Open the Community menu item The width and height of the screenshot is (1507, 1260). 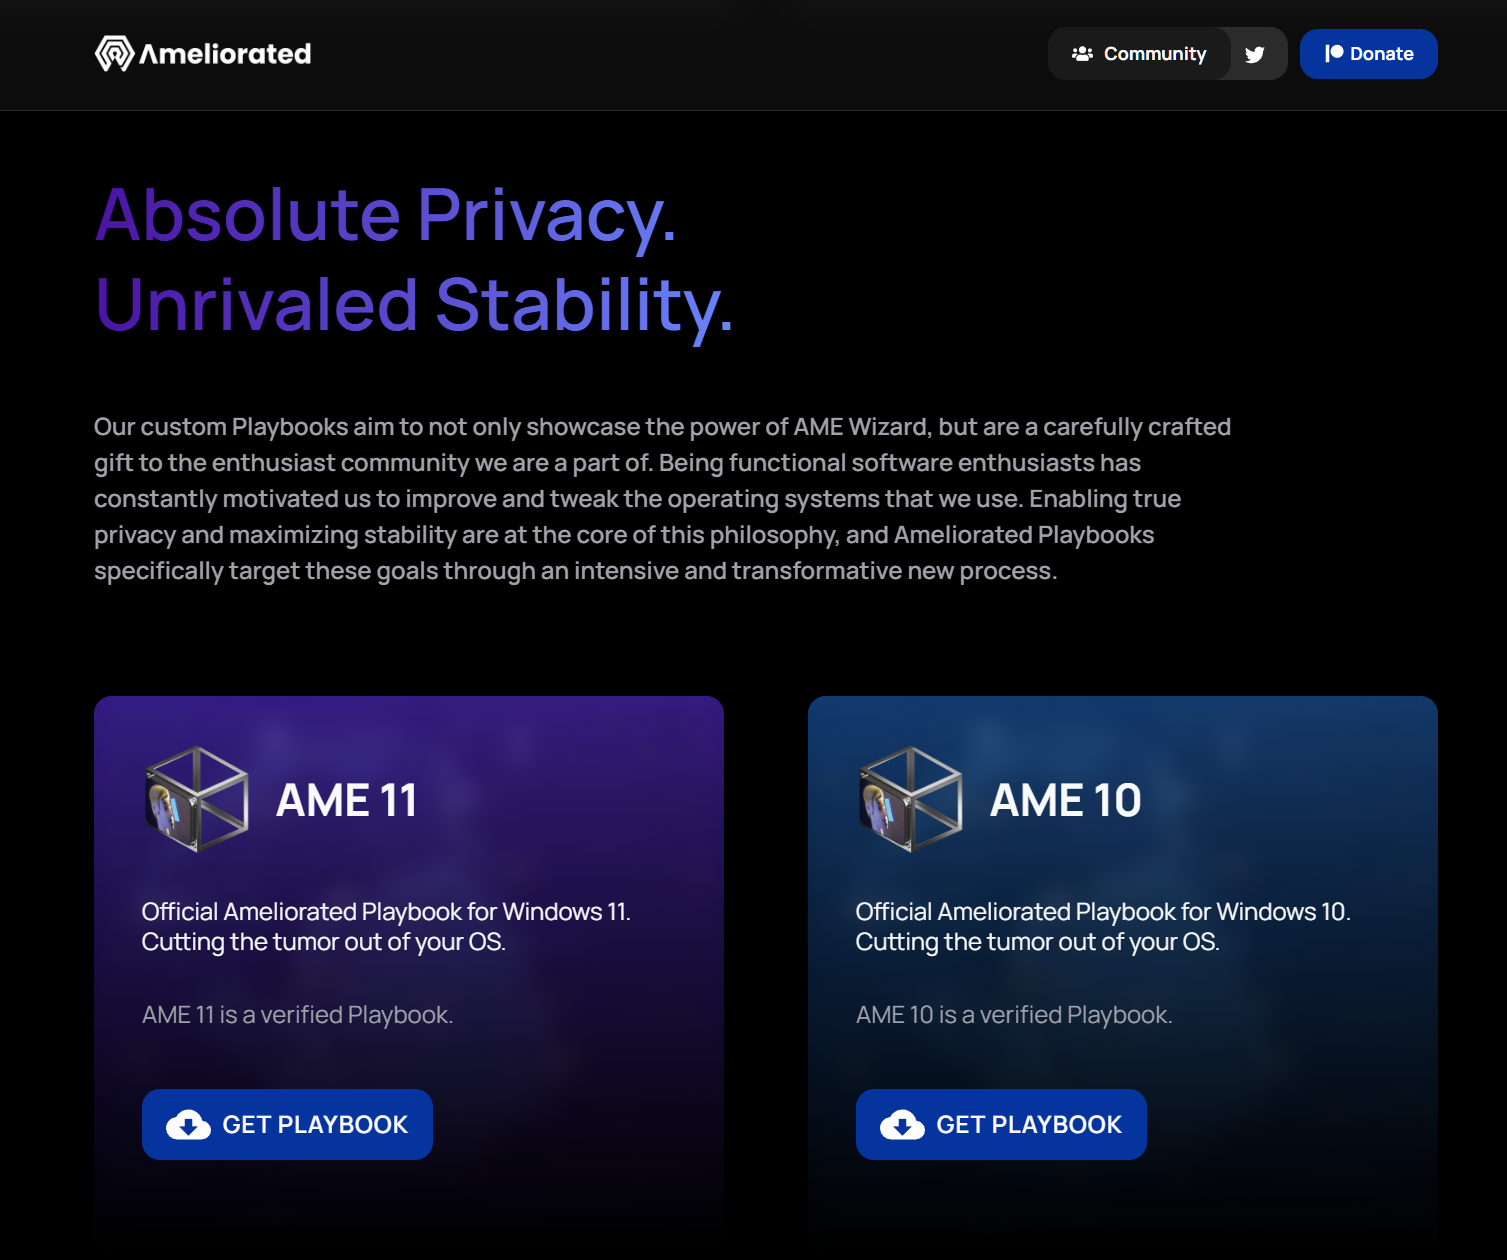click(x=1154, y=54)
